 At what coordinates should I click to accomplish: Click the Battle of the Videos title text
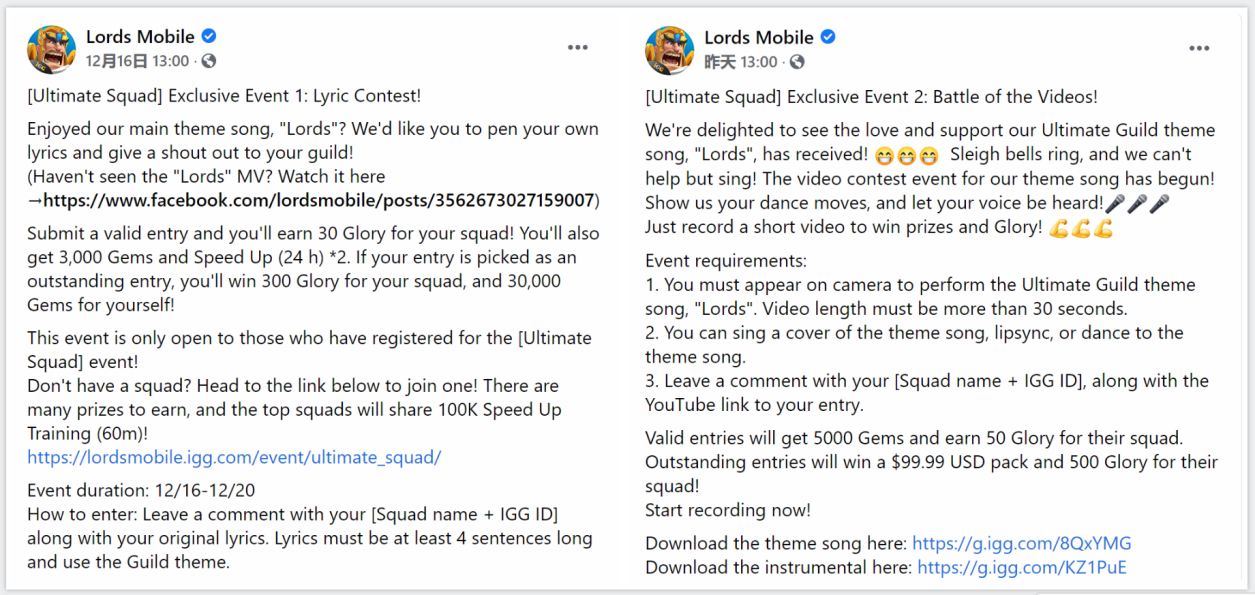coord(871,97)
